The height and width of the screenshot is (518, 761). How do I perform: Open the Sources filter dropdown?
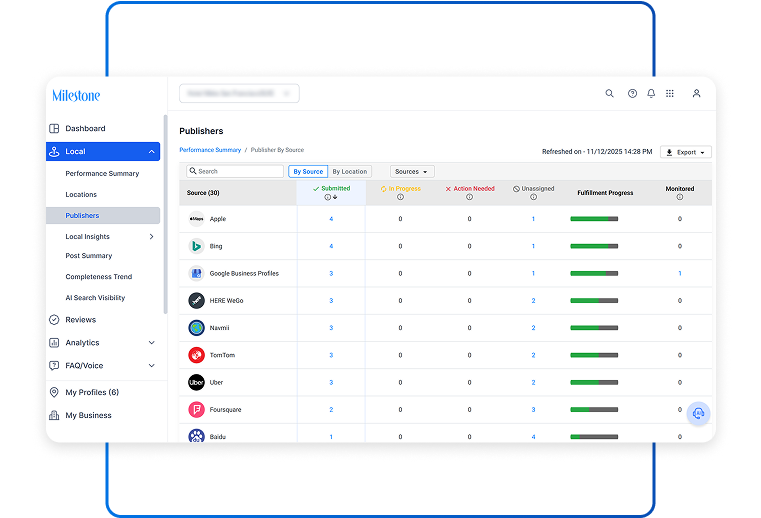pos(411,172)
